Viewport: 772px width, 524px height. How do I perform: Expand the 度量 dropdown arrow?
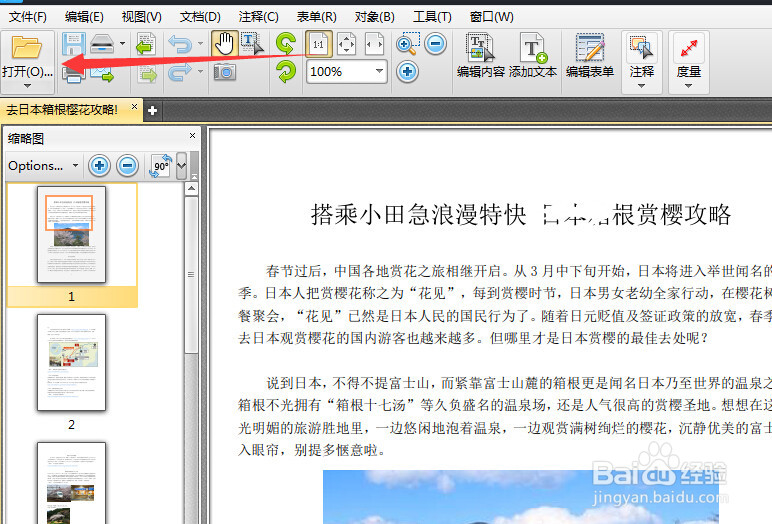(688, 86)
